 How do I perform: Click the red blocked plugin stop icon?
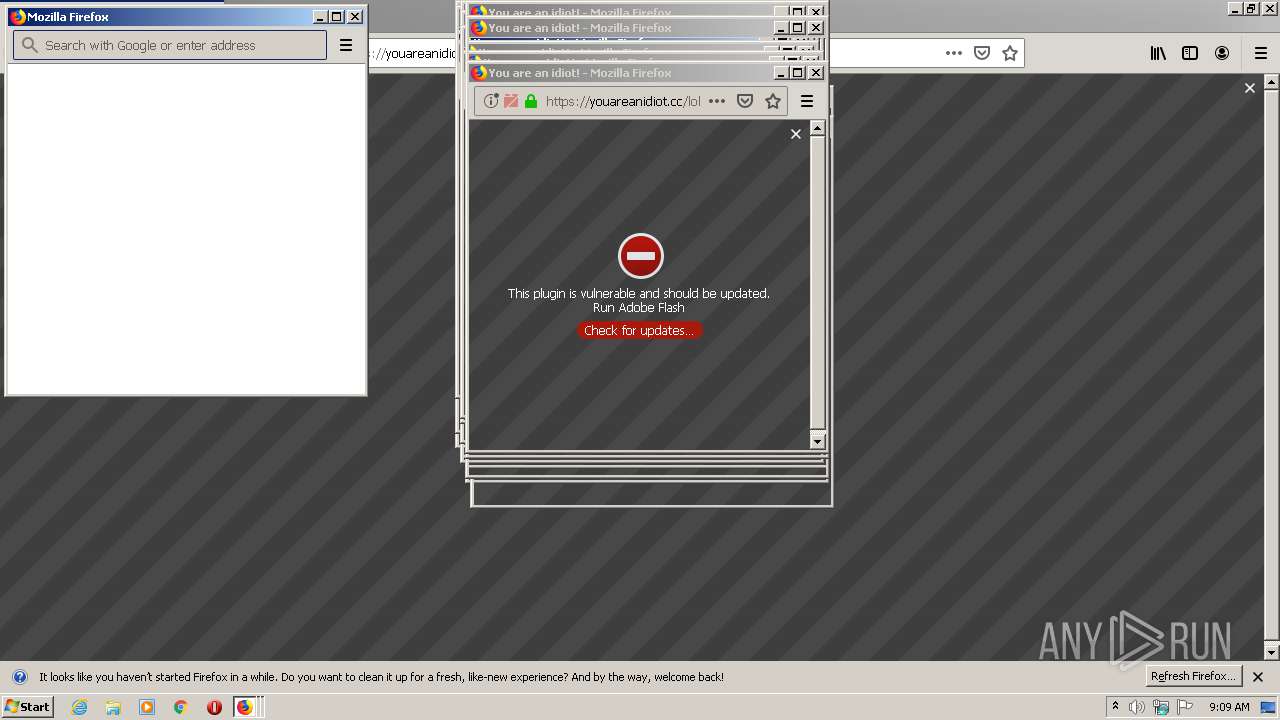(640, 256)
